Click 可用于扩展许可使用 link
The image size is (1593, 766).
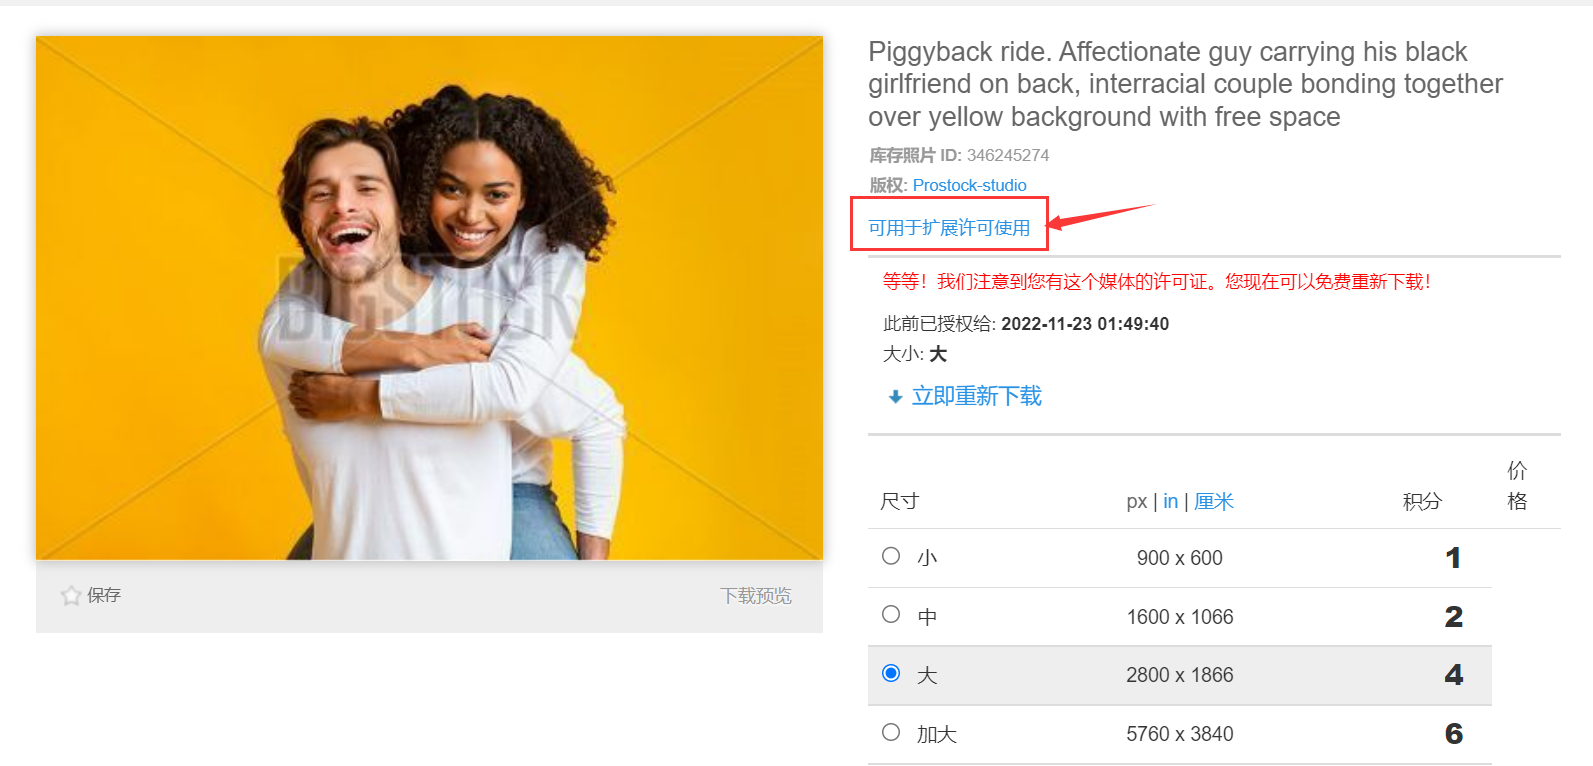(x=949, y=228)
